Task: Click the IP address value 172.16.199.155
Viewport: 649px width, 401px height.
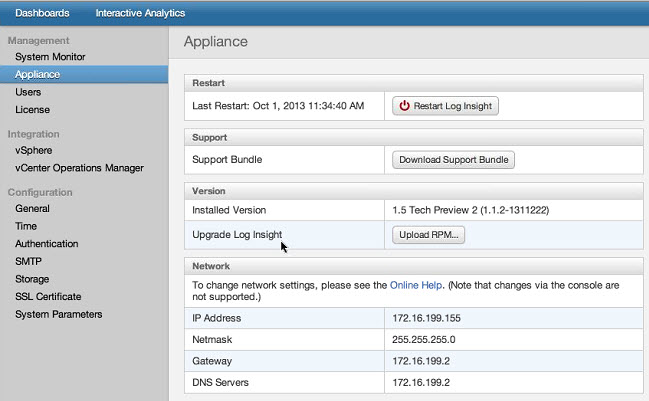Action: (426, 318)
